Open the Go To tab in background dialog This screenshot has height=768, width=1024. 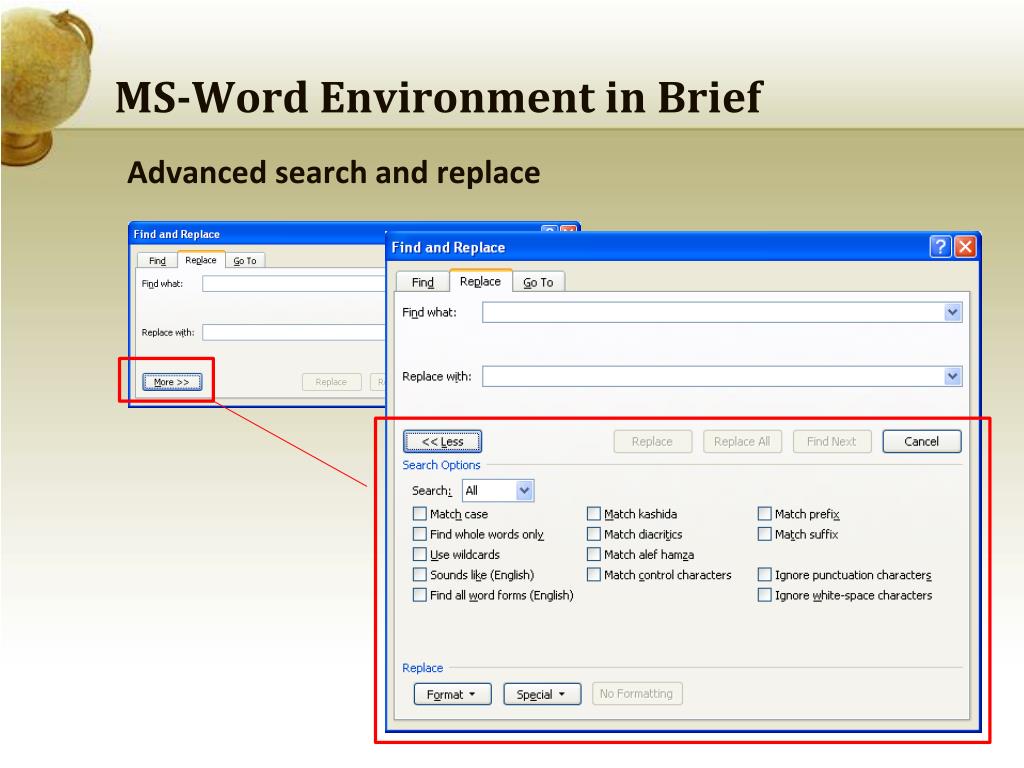(245, 261)
